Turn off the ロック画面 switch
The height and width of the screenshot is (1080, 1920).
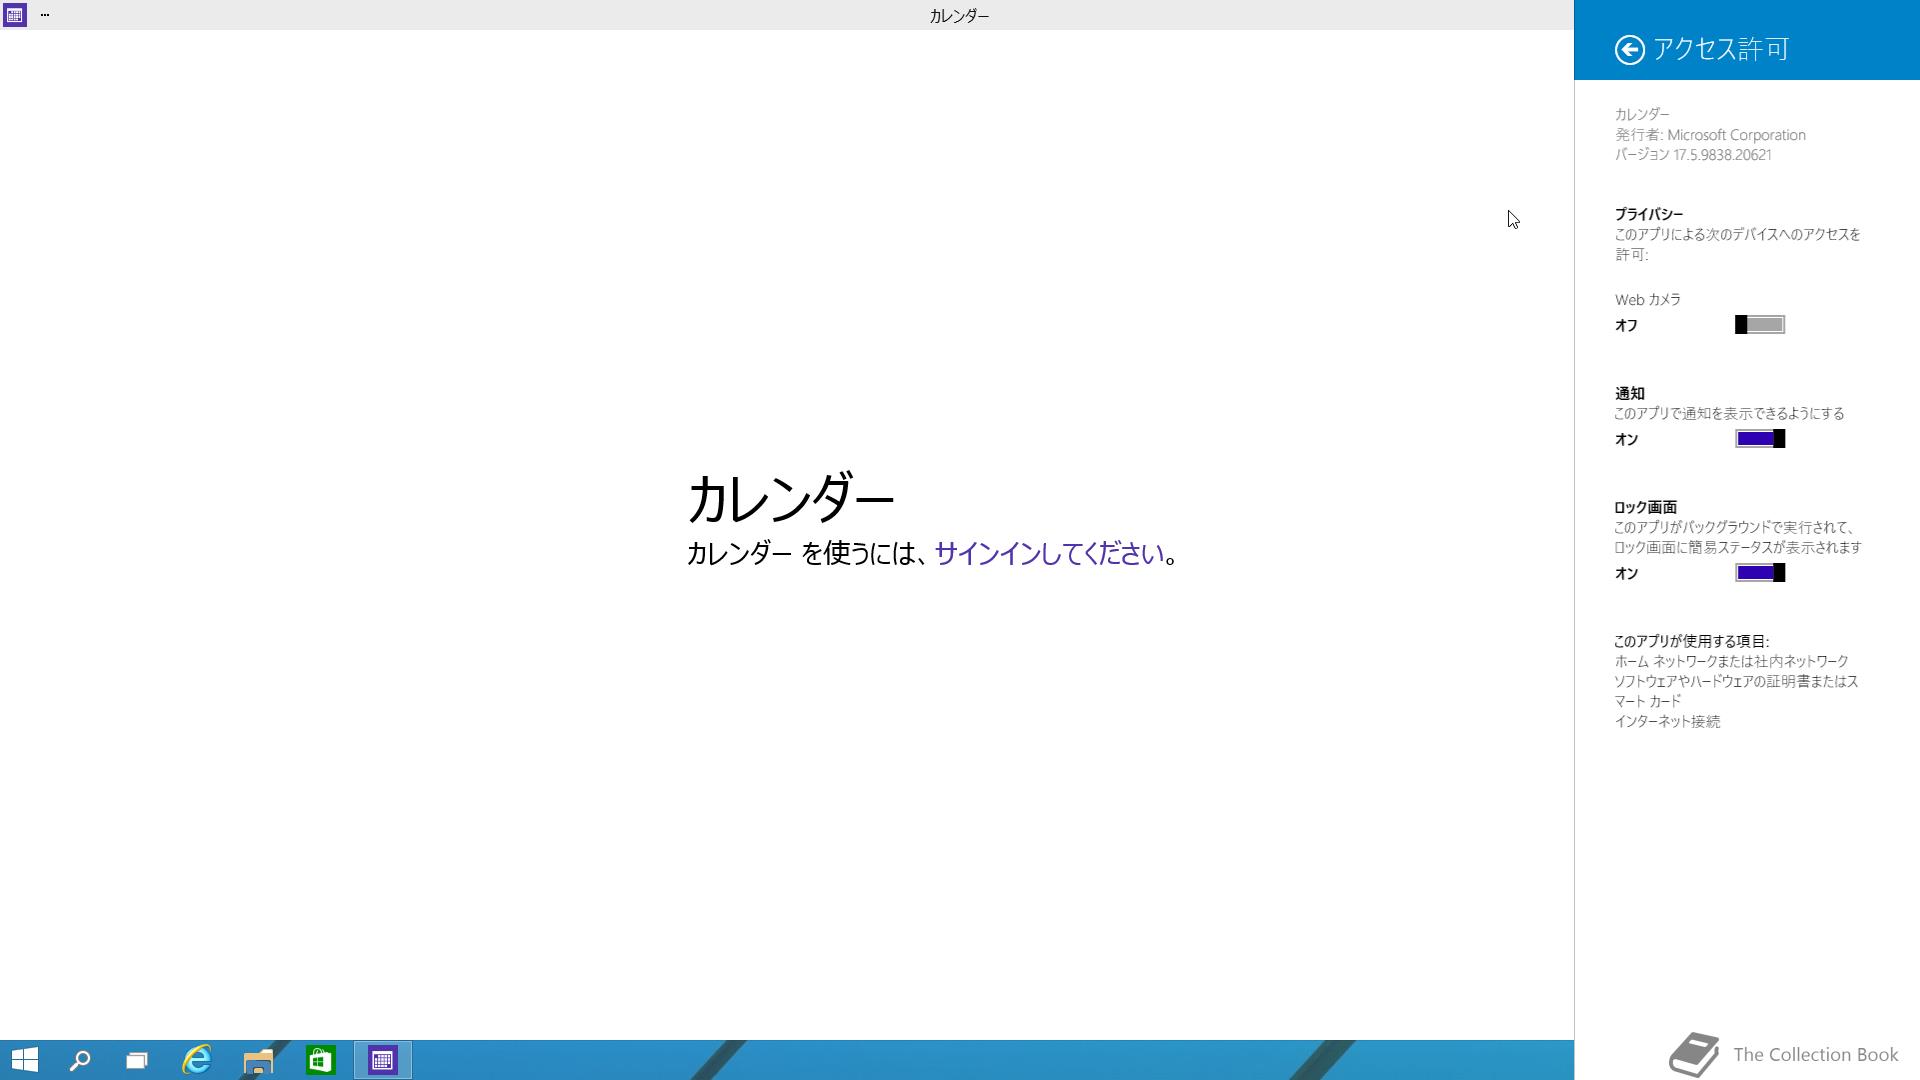tap(1760, 573)
